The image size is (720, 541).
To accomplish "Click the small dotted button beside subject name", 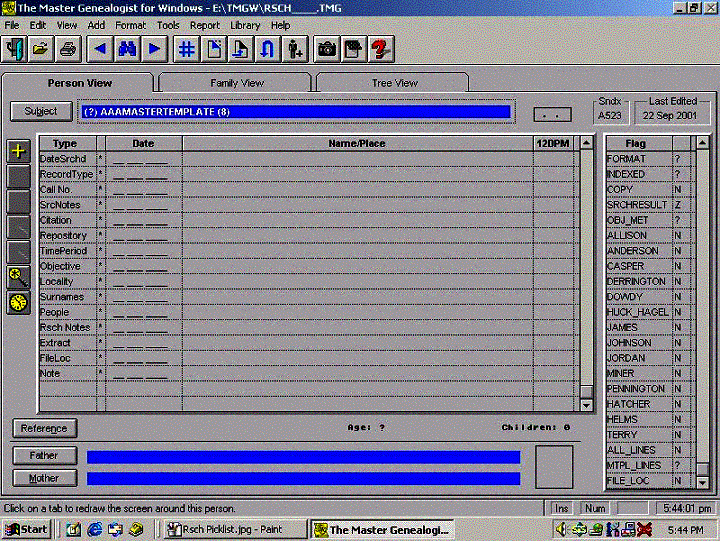I will click(x=552, y=114).
